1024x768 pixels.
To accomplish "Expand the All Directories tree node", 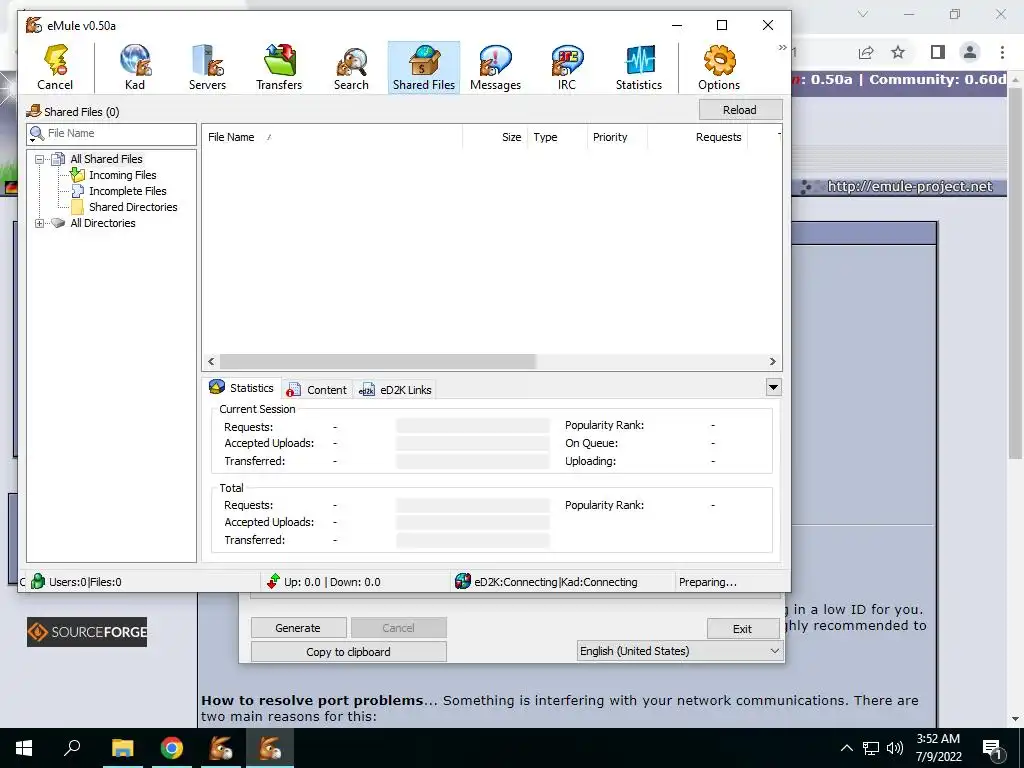I will click(40, 223).
